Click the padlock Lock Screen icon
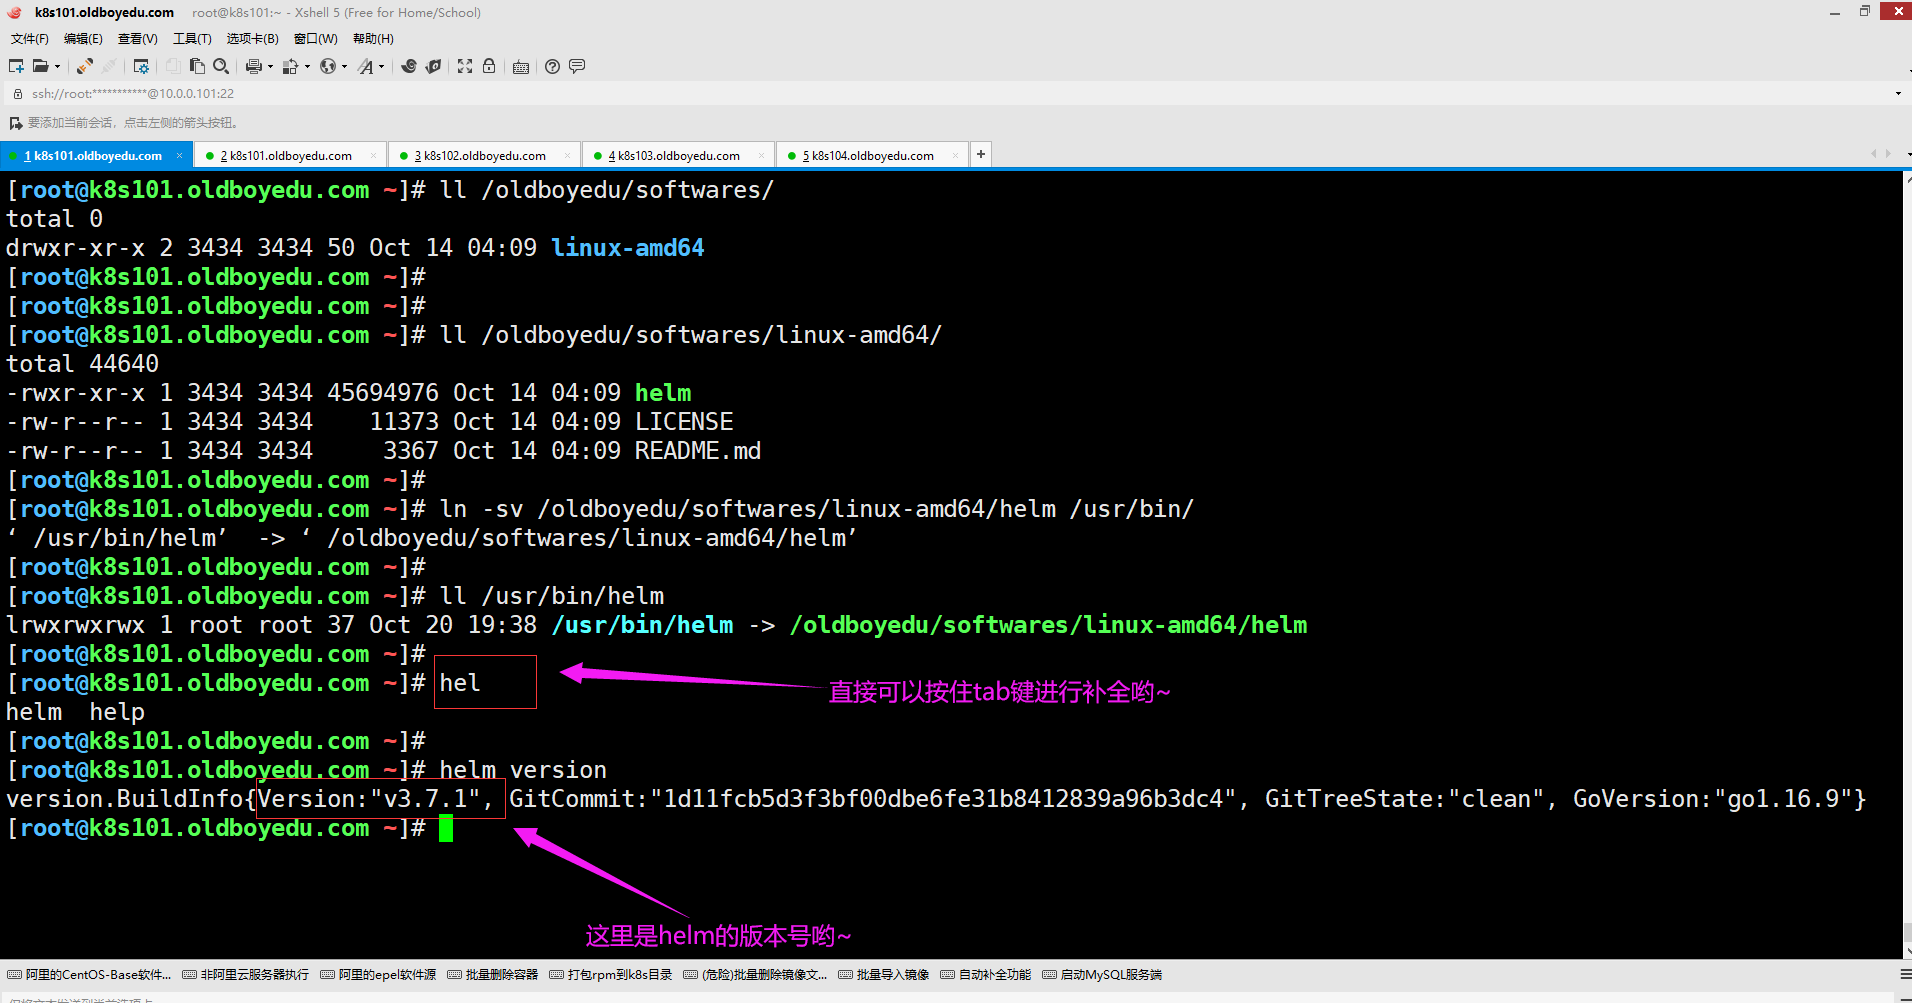Screen dimensions: 1912x1003 click(489, 66)
